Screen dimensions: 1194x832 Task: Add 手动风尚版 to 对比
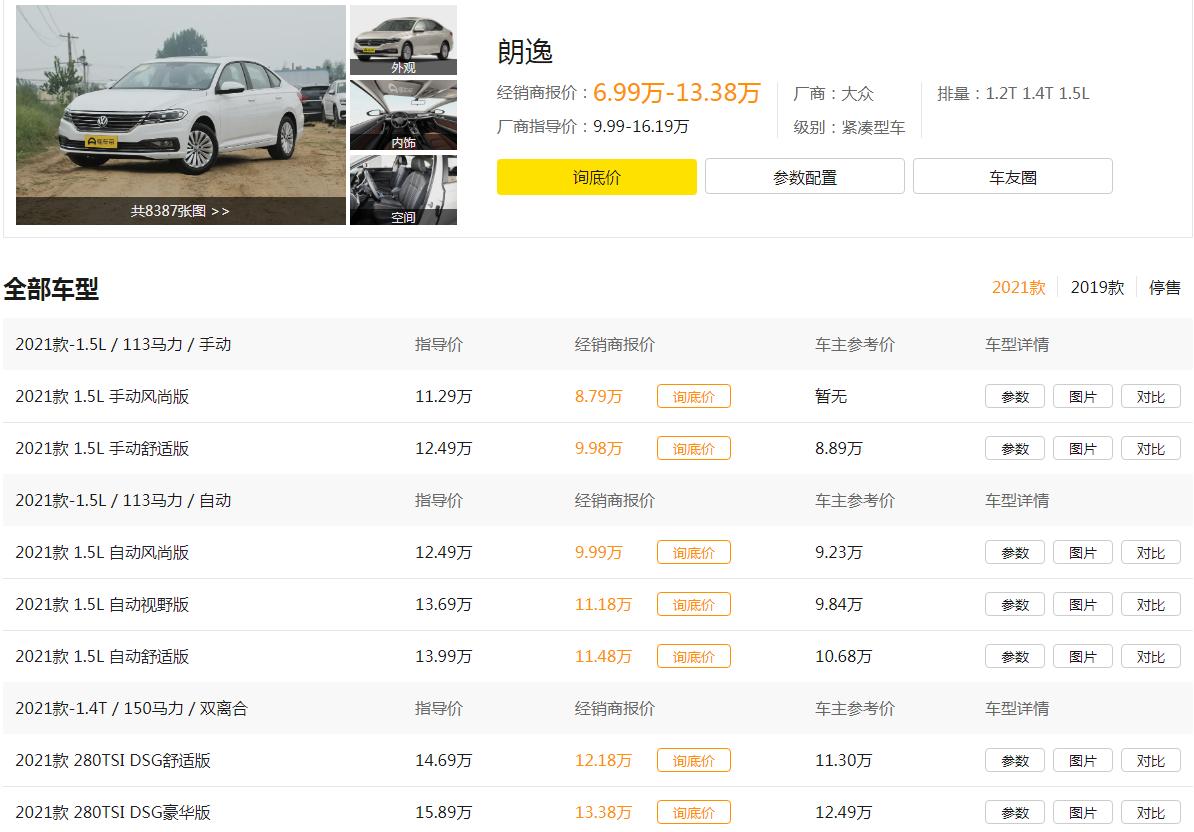click(x=1151, y=397)
